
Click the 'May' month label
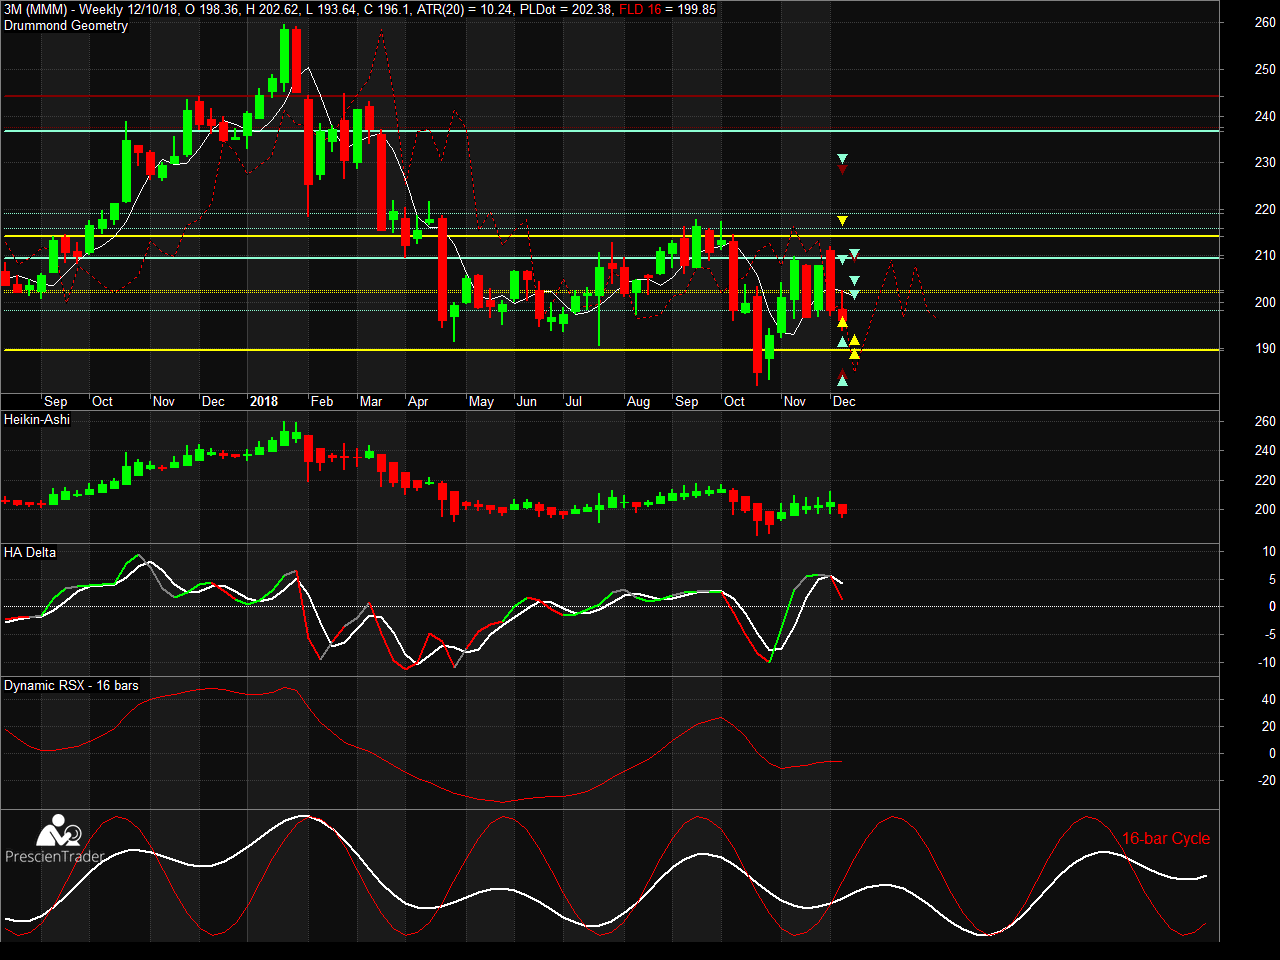481,401
